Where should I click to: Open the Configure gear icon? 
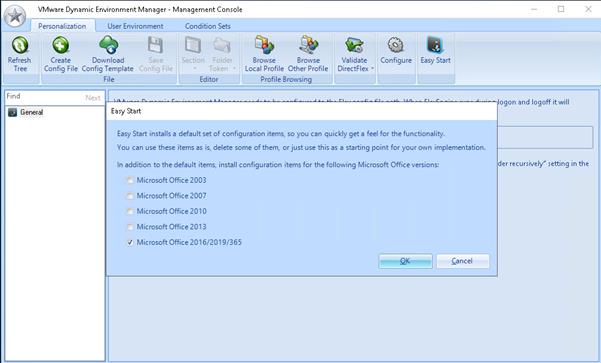click(x=396, y=45)
